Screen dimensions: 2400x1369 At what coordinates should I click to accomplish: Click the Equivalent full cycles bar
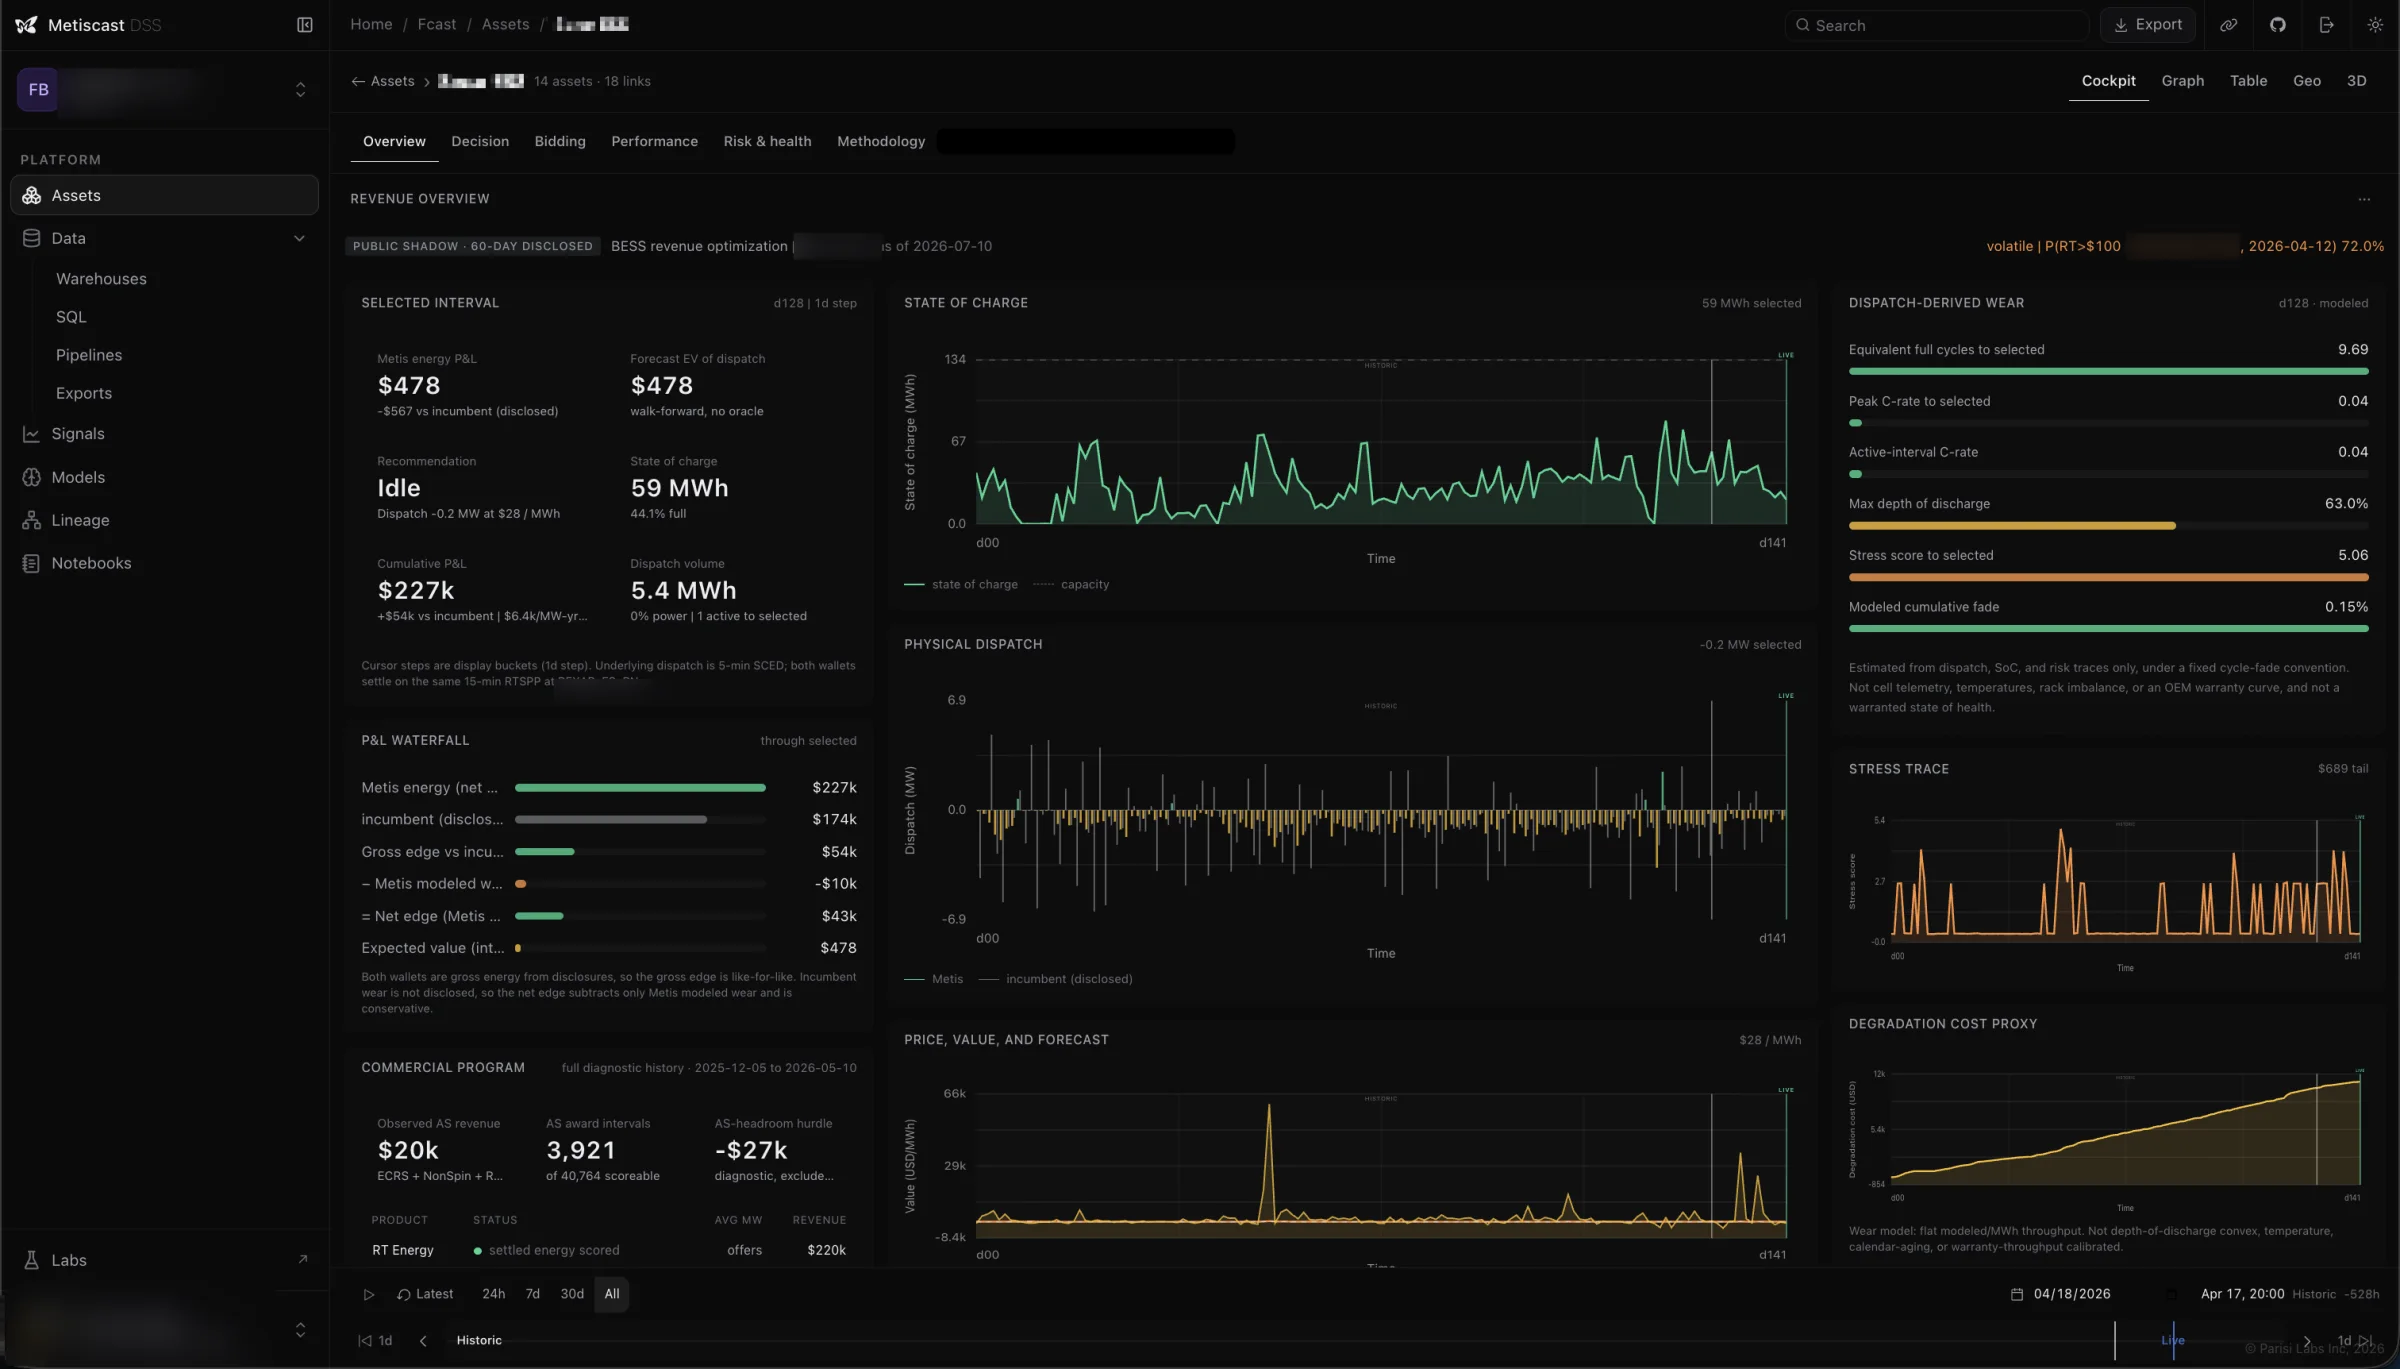[x=2108, y=371]
